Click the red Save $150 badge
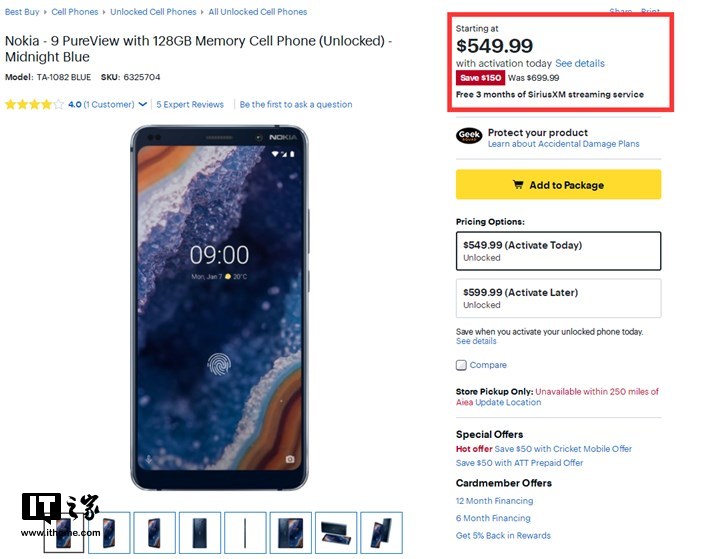728x559 pixels. pyautogui.click(x=481, y=78)
